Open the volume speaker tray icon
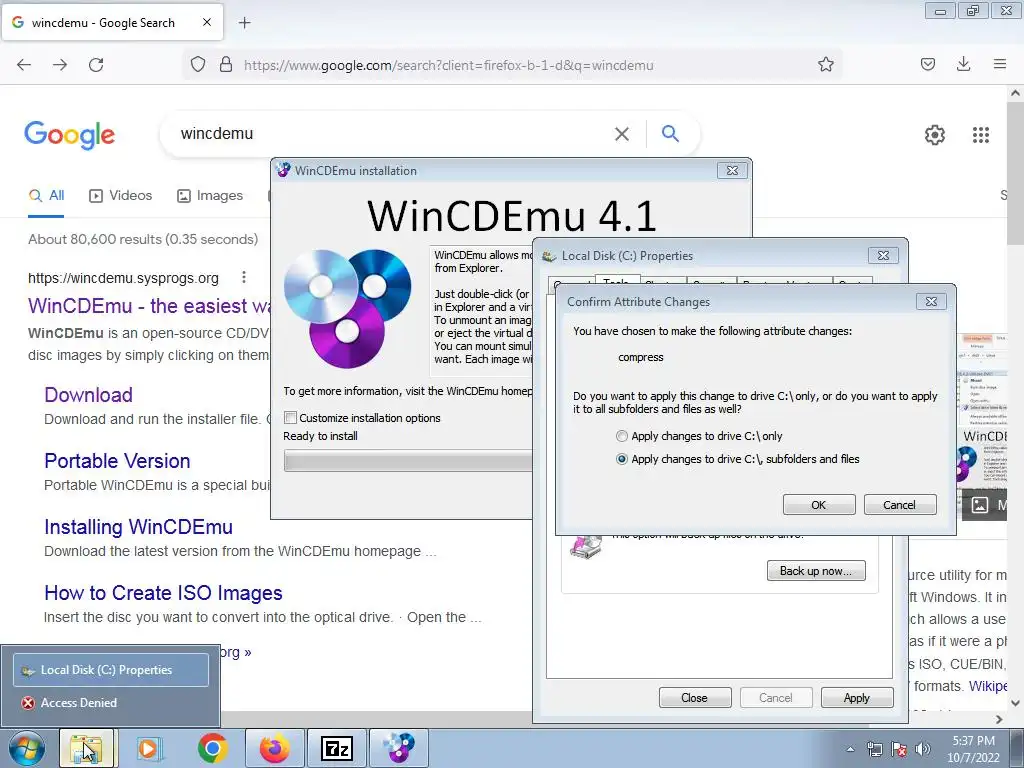This screenshot has width=1024, height=768. (923, 749)
